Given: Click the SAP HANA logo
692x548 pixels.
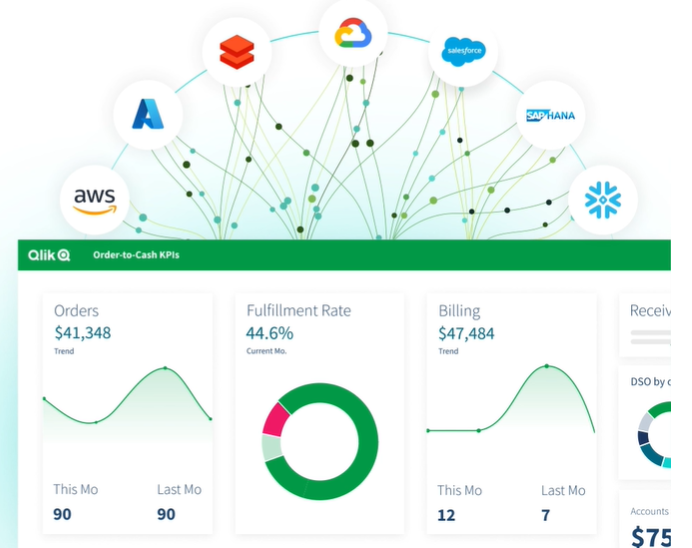Looking at the screenshot, I should (550, 116).
